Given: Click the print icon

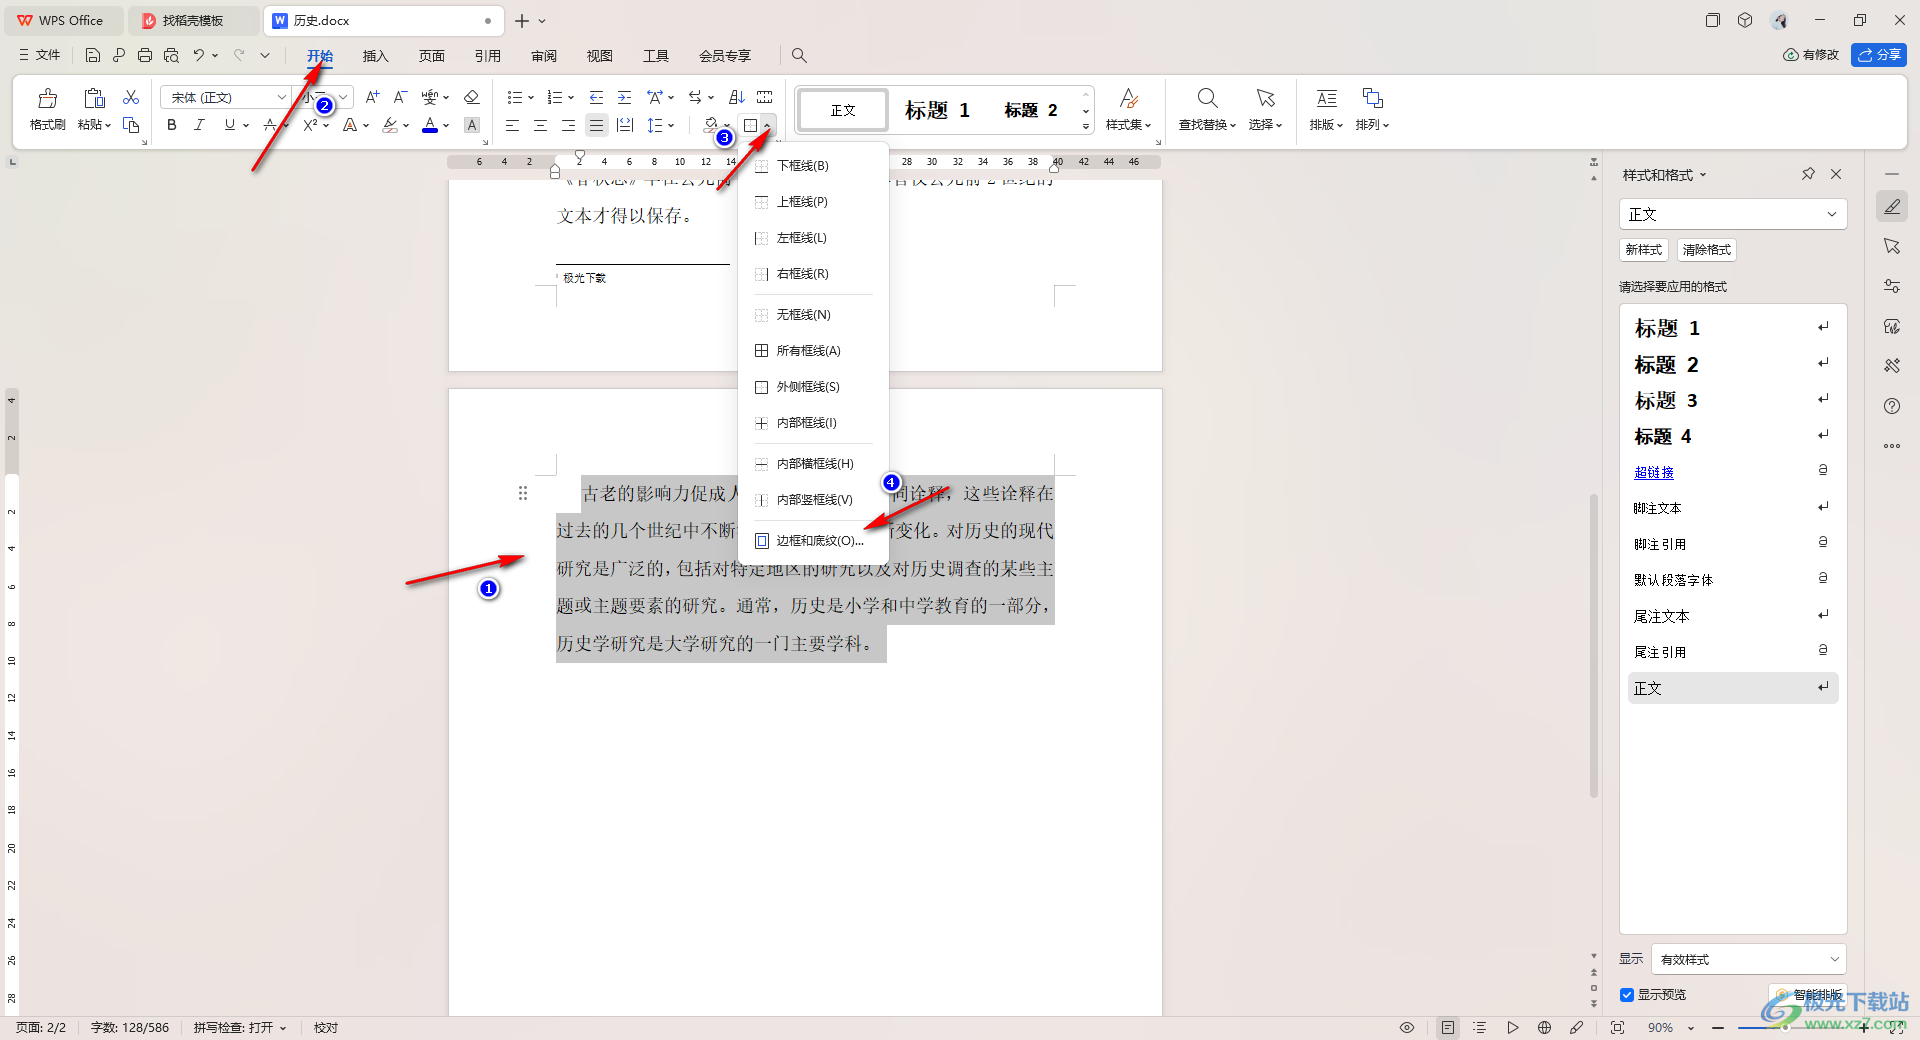Looking at the screenshot, I should coord(145,55).
